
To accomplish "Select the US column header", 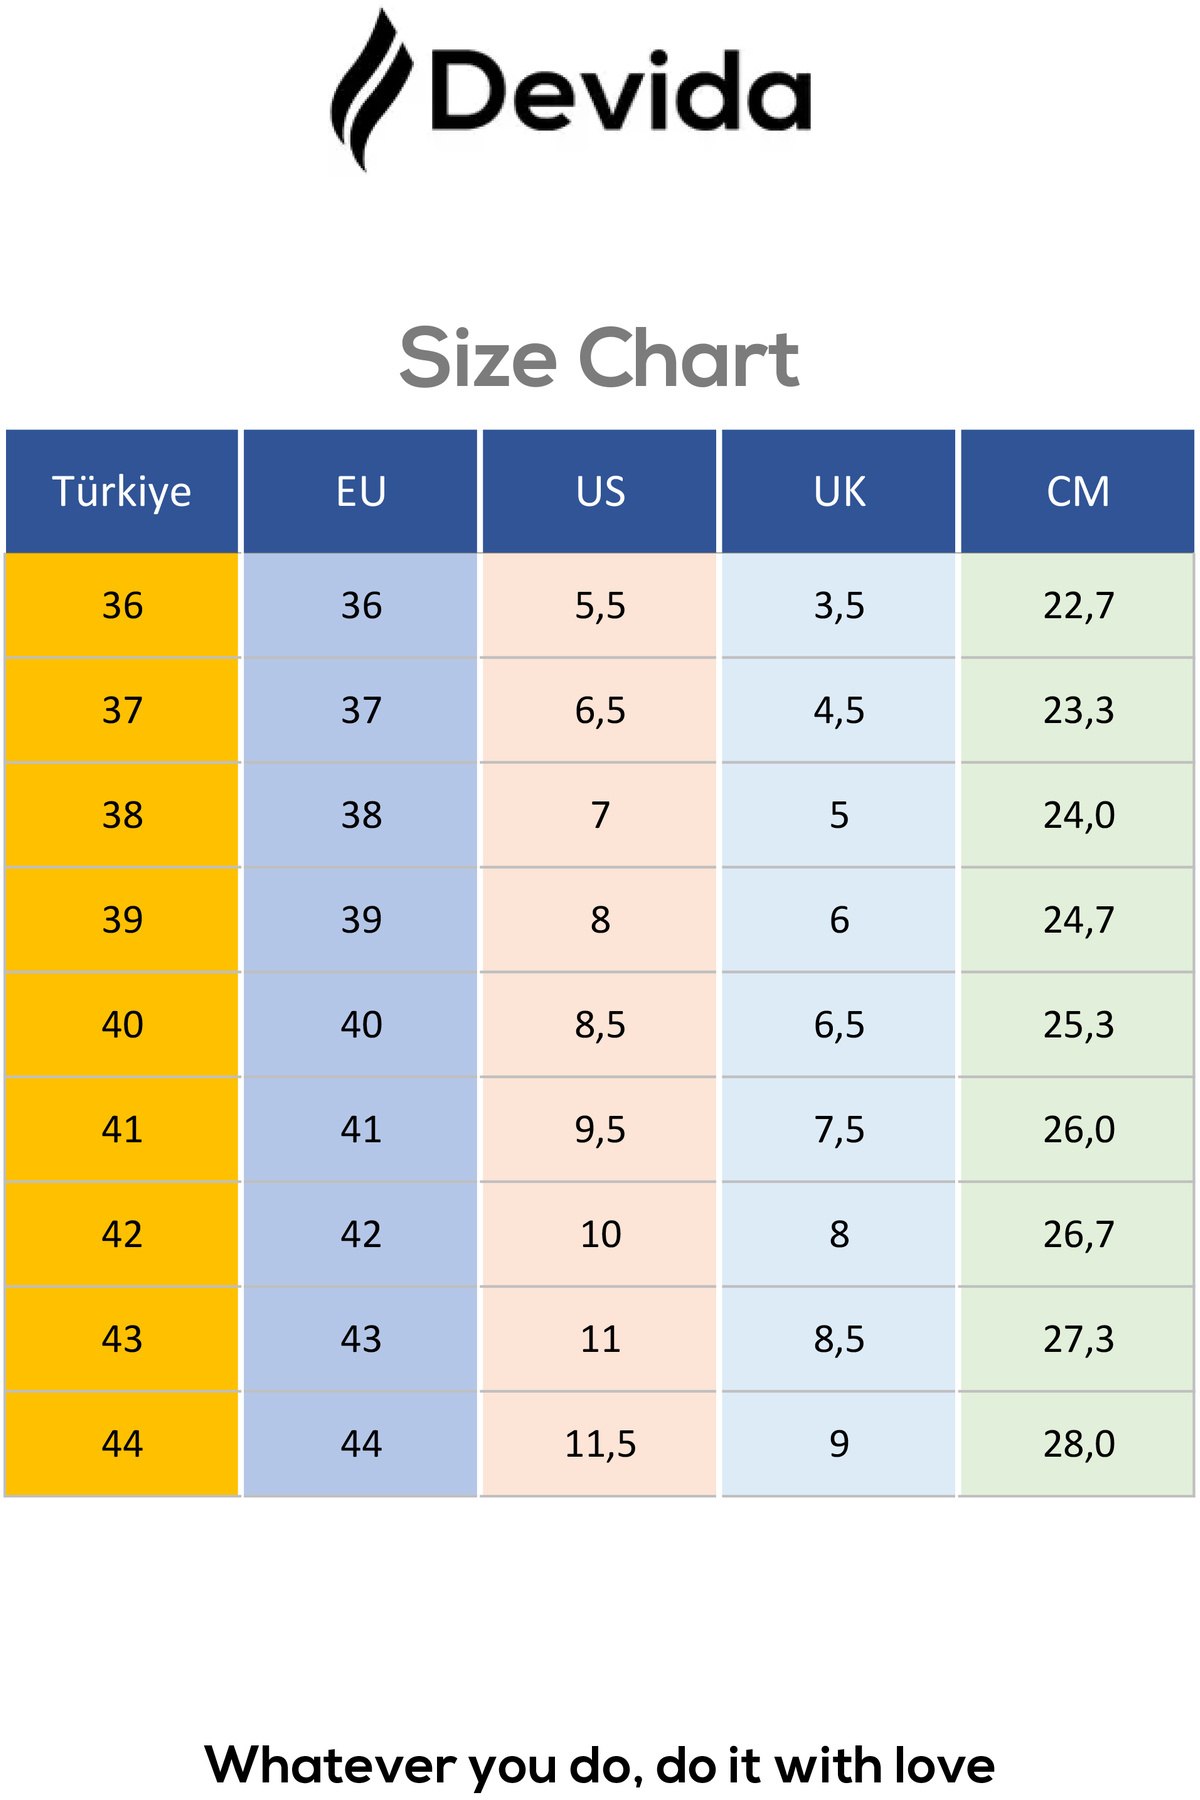I will pyautogui.click(x=600, y=491).
